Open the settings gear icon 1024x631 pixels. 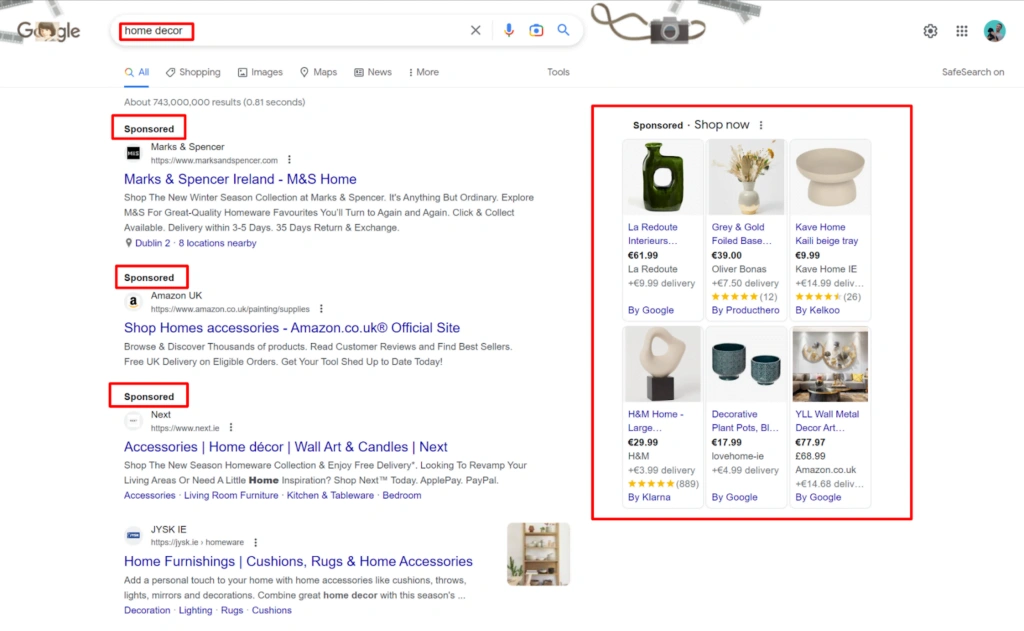point(930,31)
